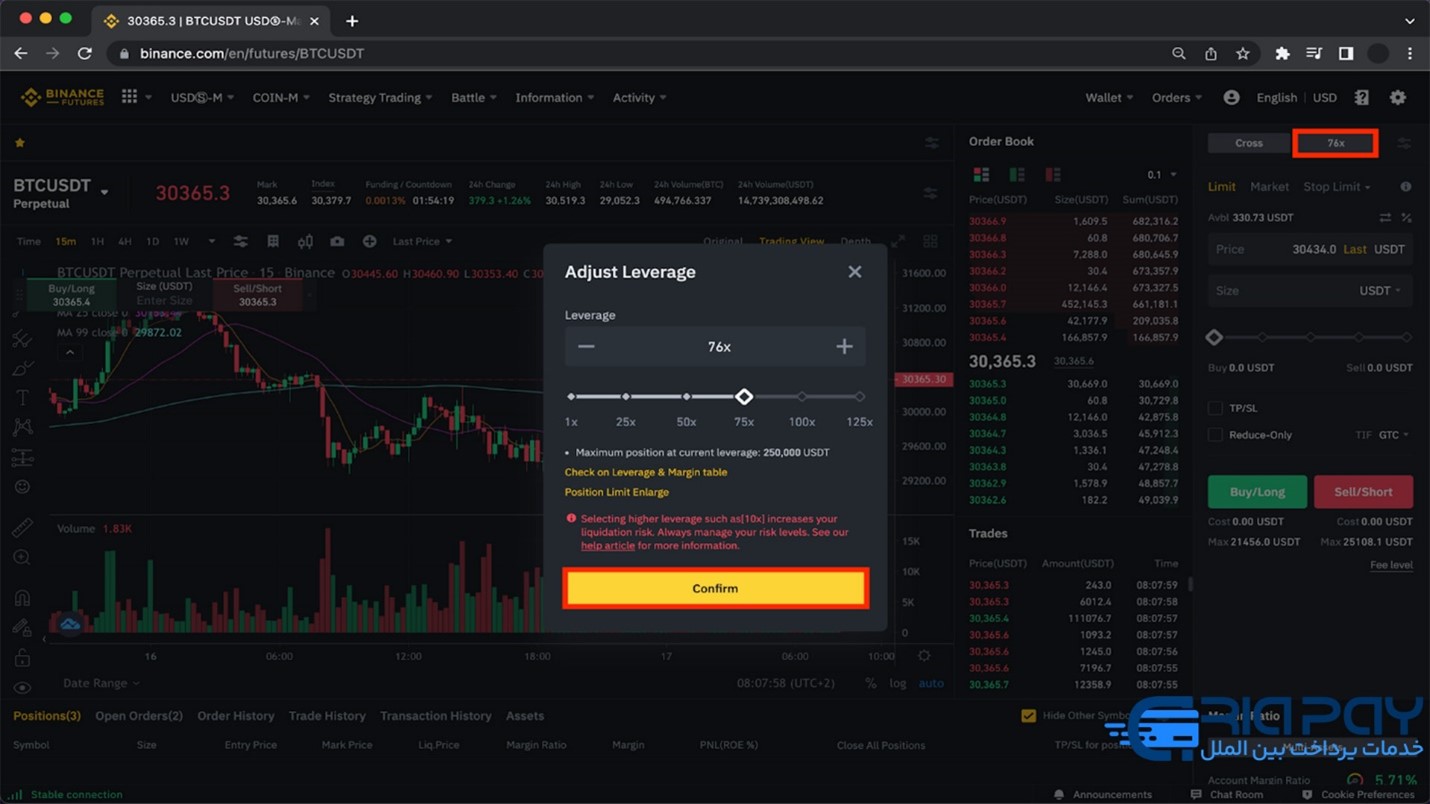Image resolution: width=1430 pixels, height=804 pixels.
Task: Click the browser bookmark star icon
Action: pyautogui.click(x=1242, y=53)
